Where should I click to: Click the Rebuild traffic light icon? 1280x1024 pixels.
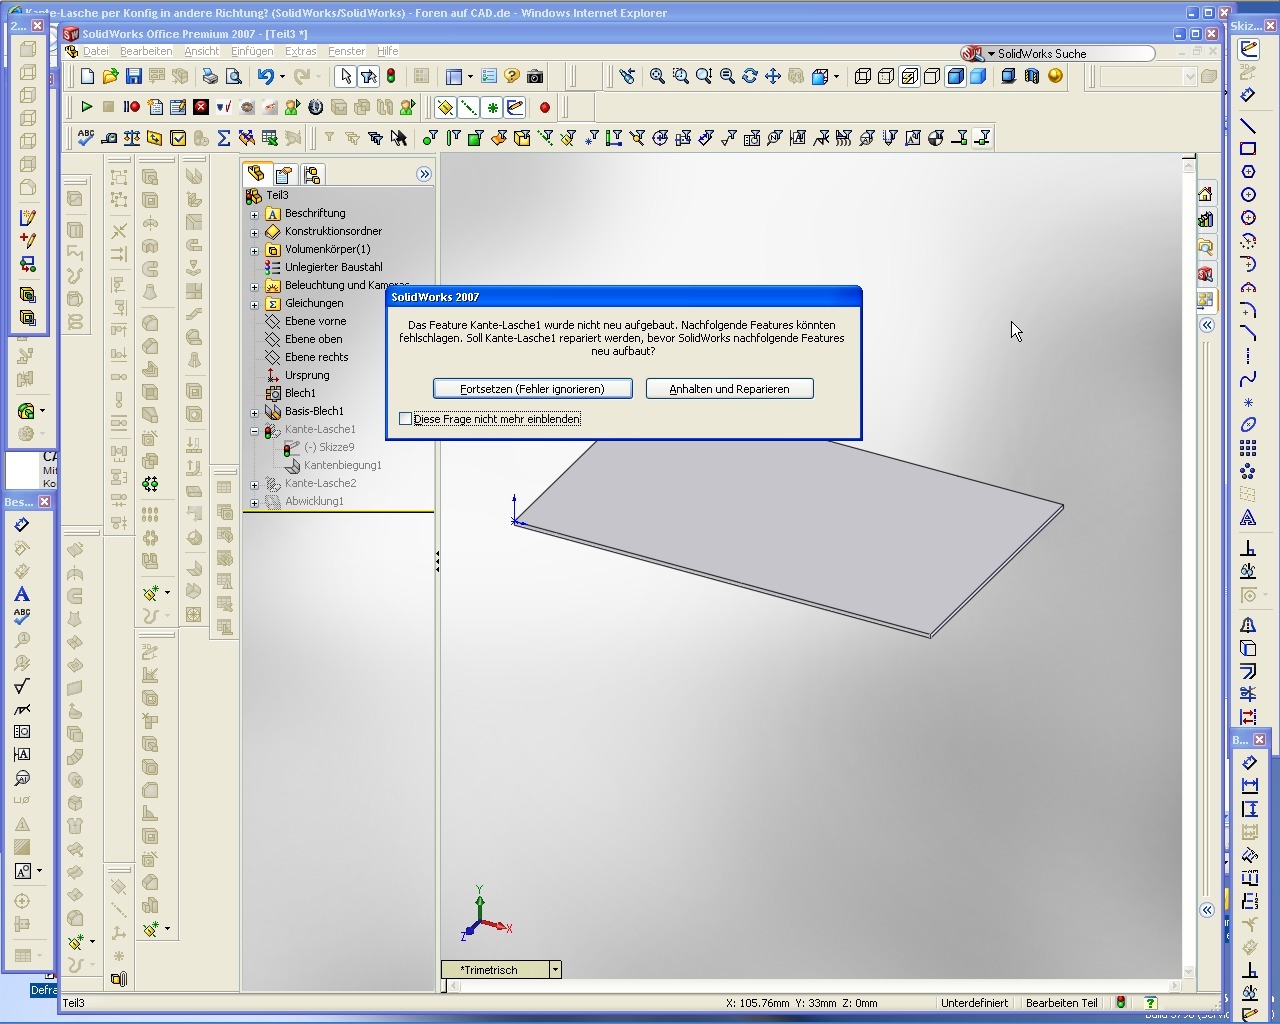[x=391, y=76]
